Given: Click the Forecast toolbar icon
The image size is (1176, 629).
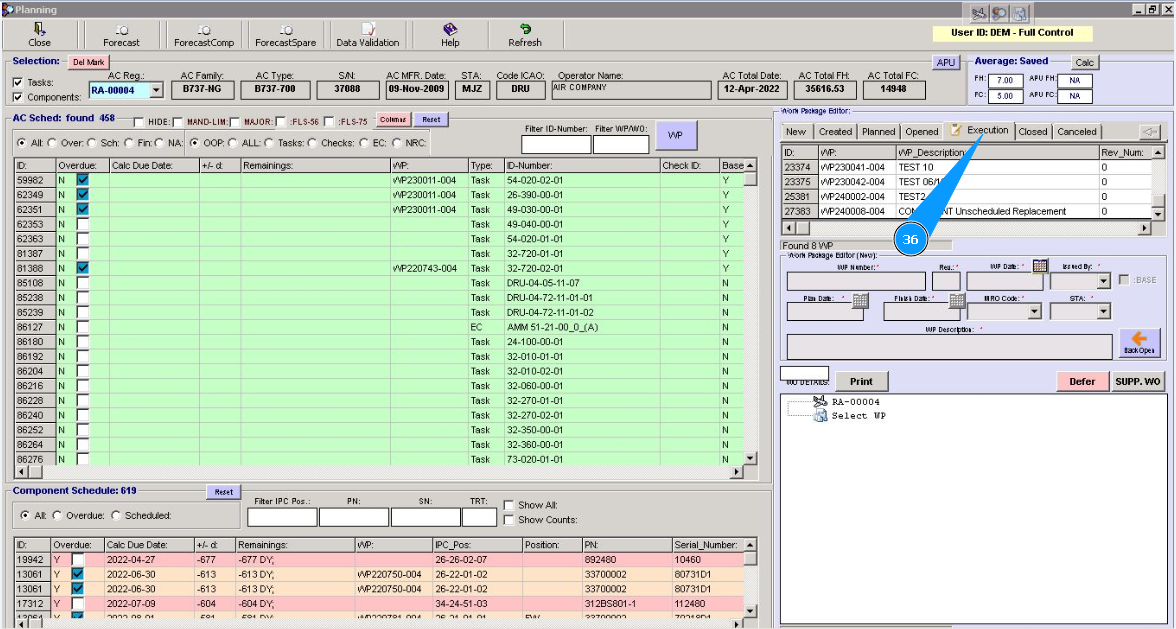Looking at the screenshot, I should 121,35.
